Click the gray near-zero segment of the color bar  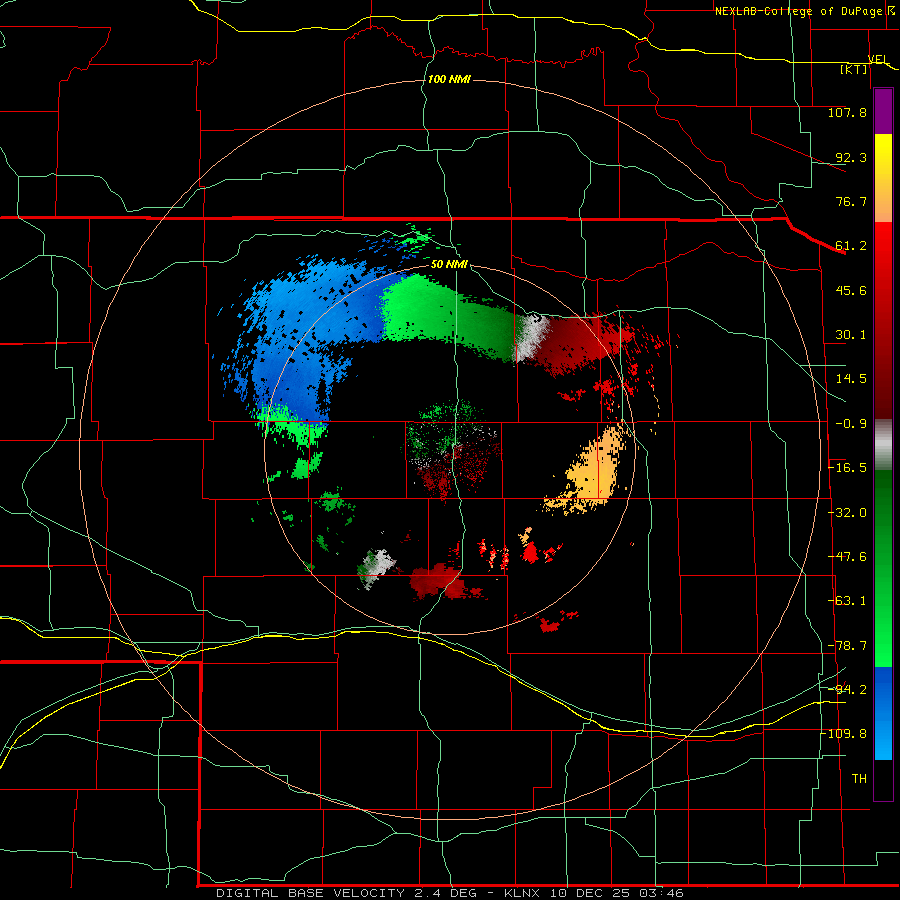click(x=883, y=445)
